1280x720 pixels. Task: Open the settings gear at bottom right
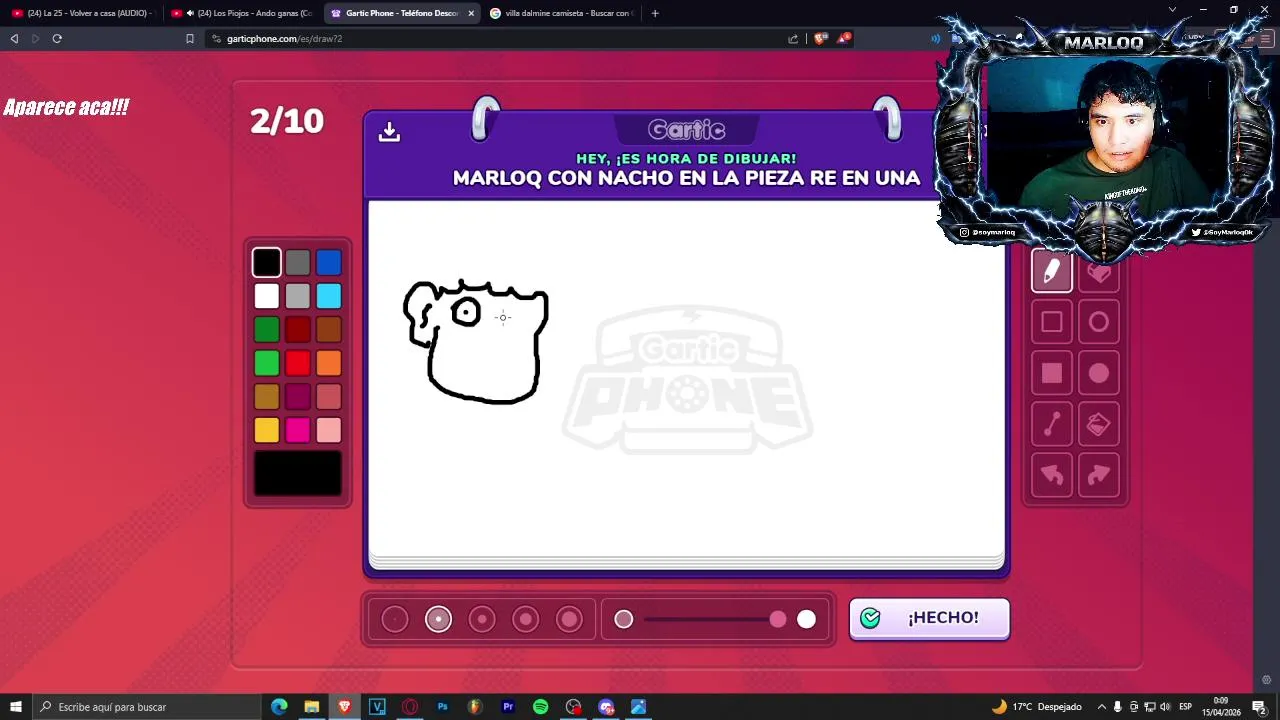(x=1266, y=680)
